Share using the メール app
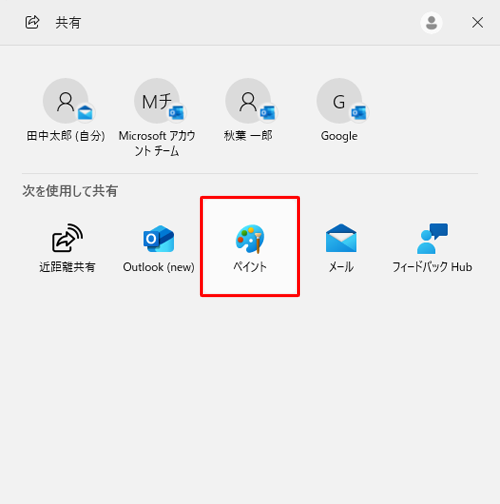Screen dimensions: 500x504 pos(341,247)
